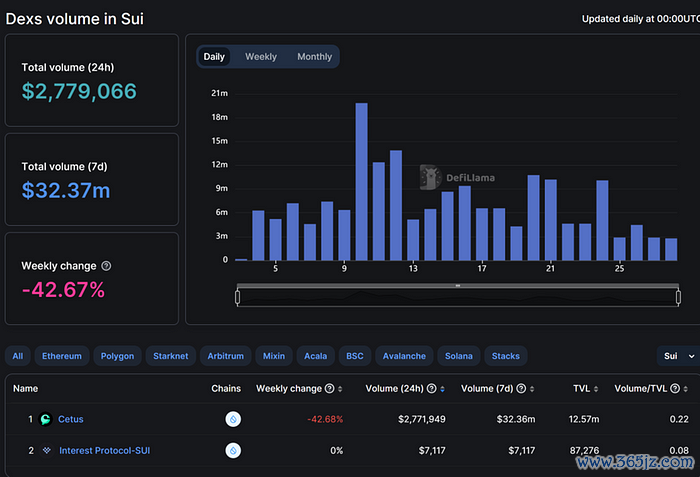The width and height of the screenshot is (700, 477).
Task: Click the $2,779,066 total volume value
Action: (79, 92)
